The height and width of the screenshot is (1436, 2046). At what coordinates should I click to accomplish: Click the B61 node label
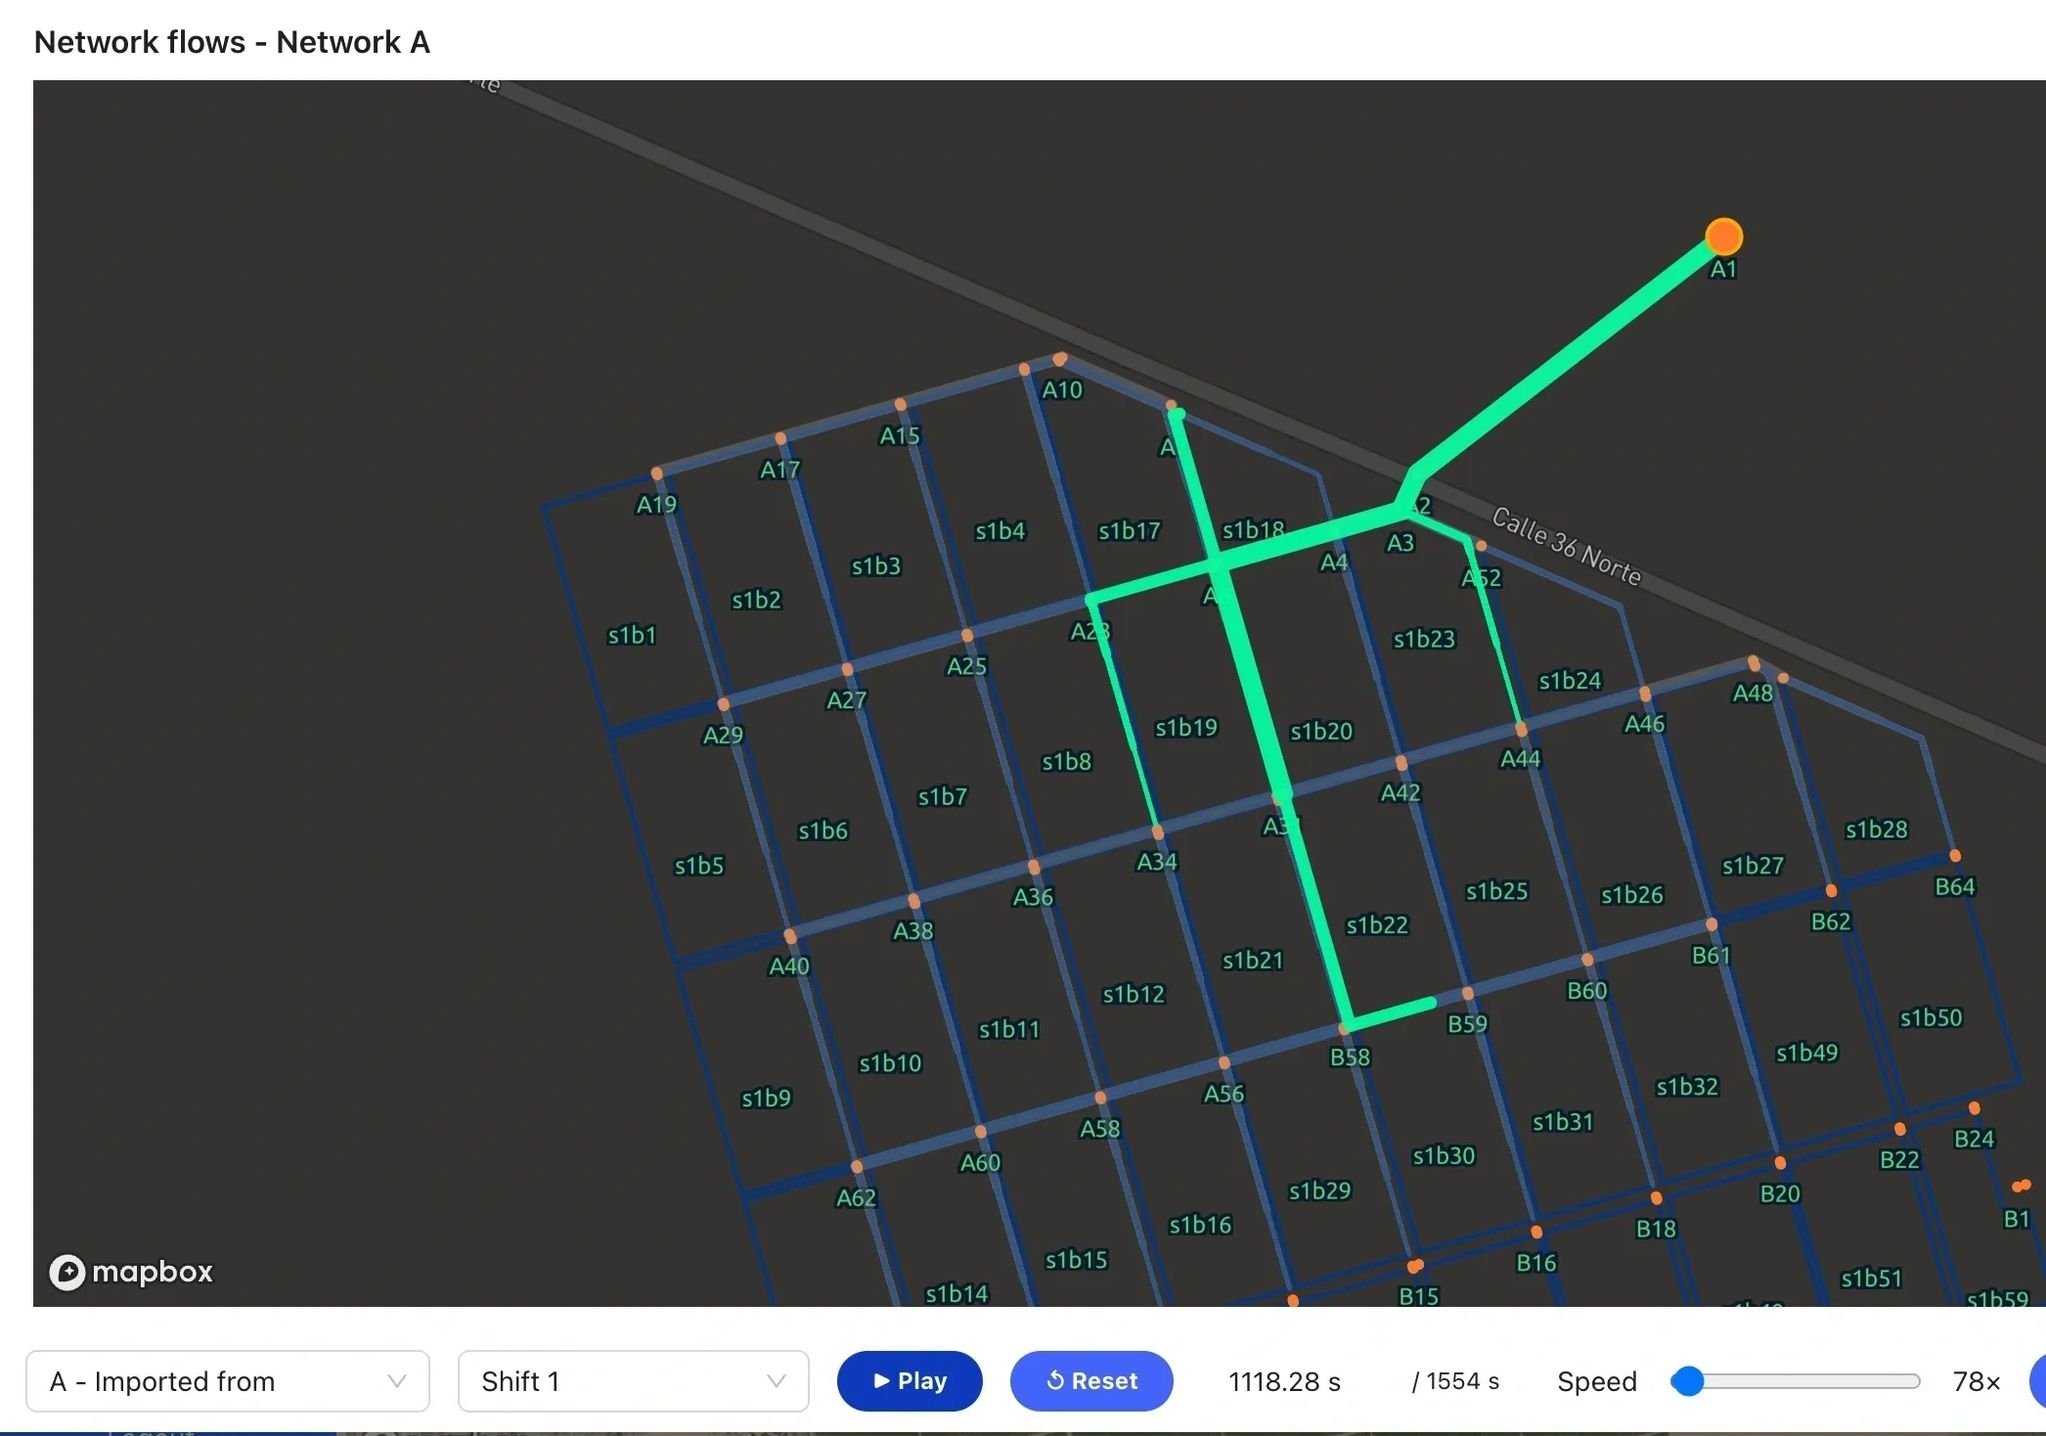(x=1711, y=956)
